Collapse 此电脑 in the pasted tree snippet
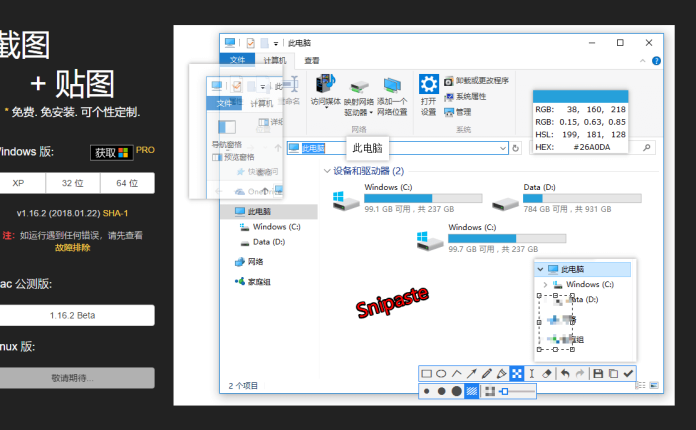The height and width of the screenshot is (430, 696). 540,269
